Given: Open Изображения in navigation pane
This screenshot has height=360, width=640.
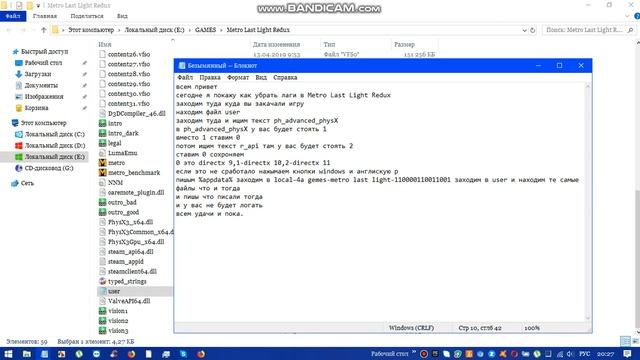Looking at the screenshot, I should coord(44,97).
